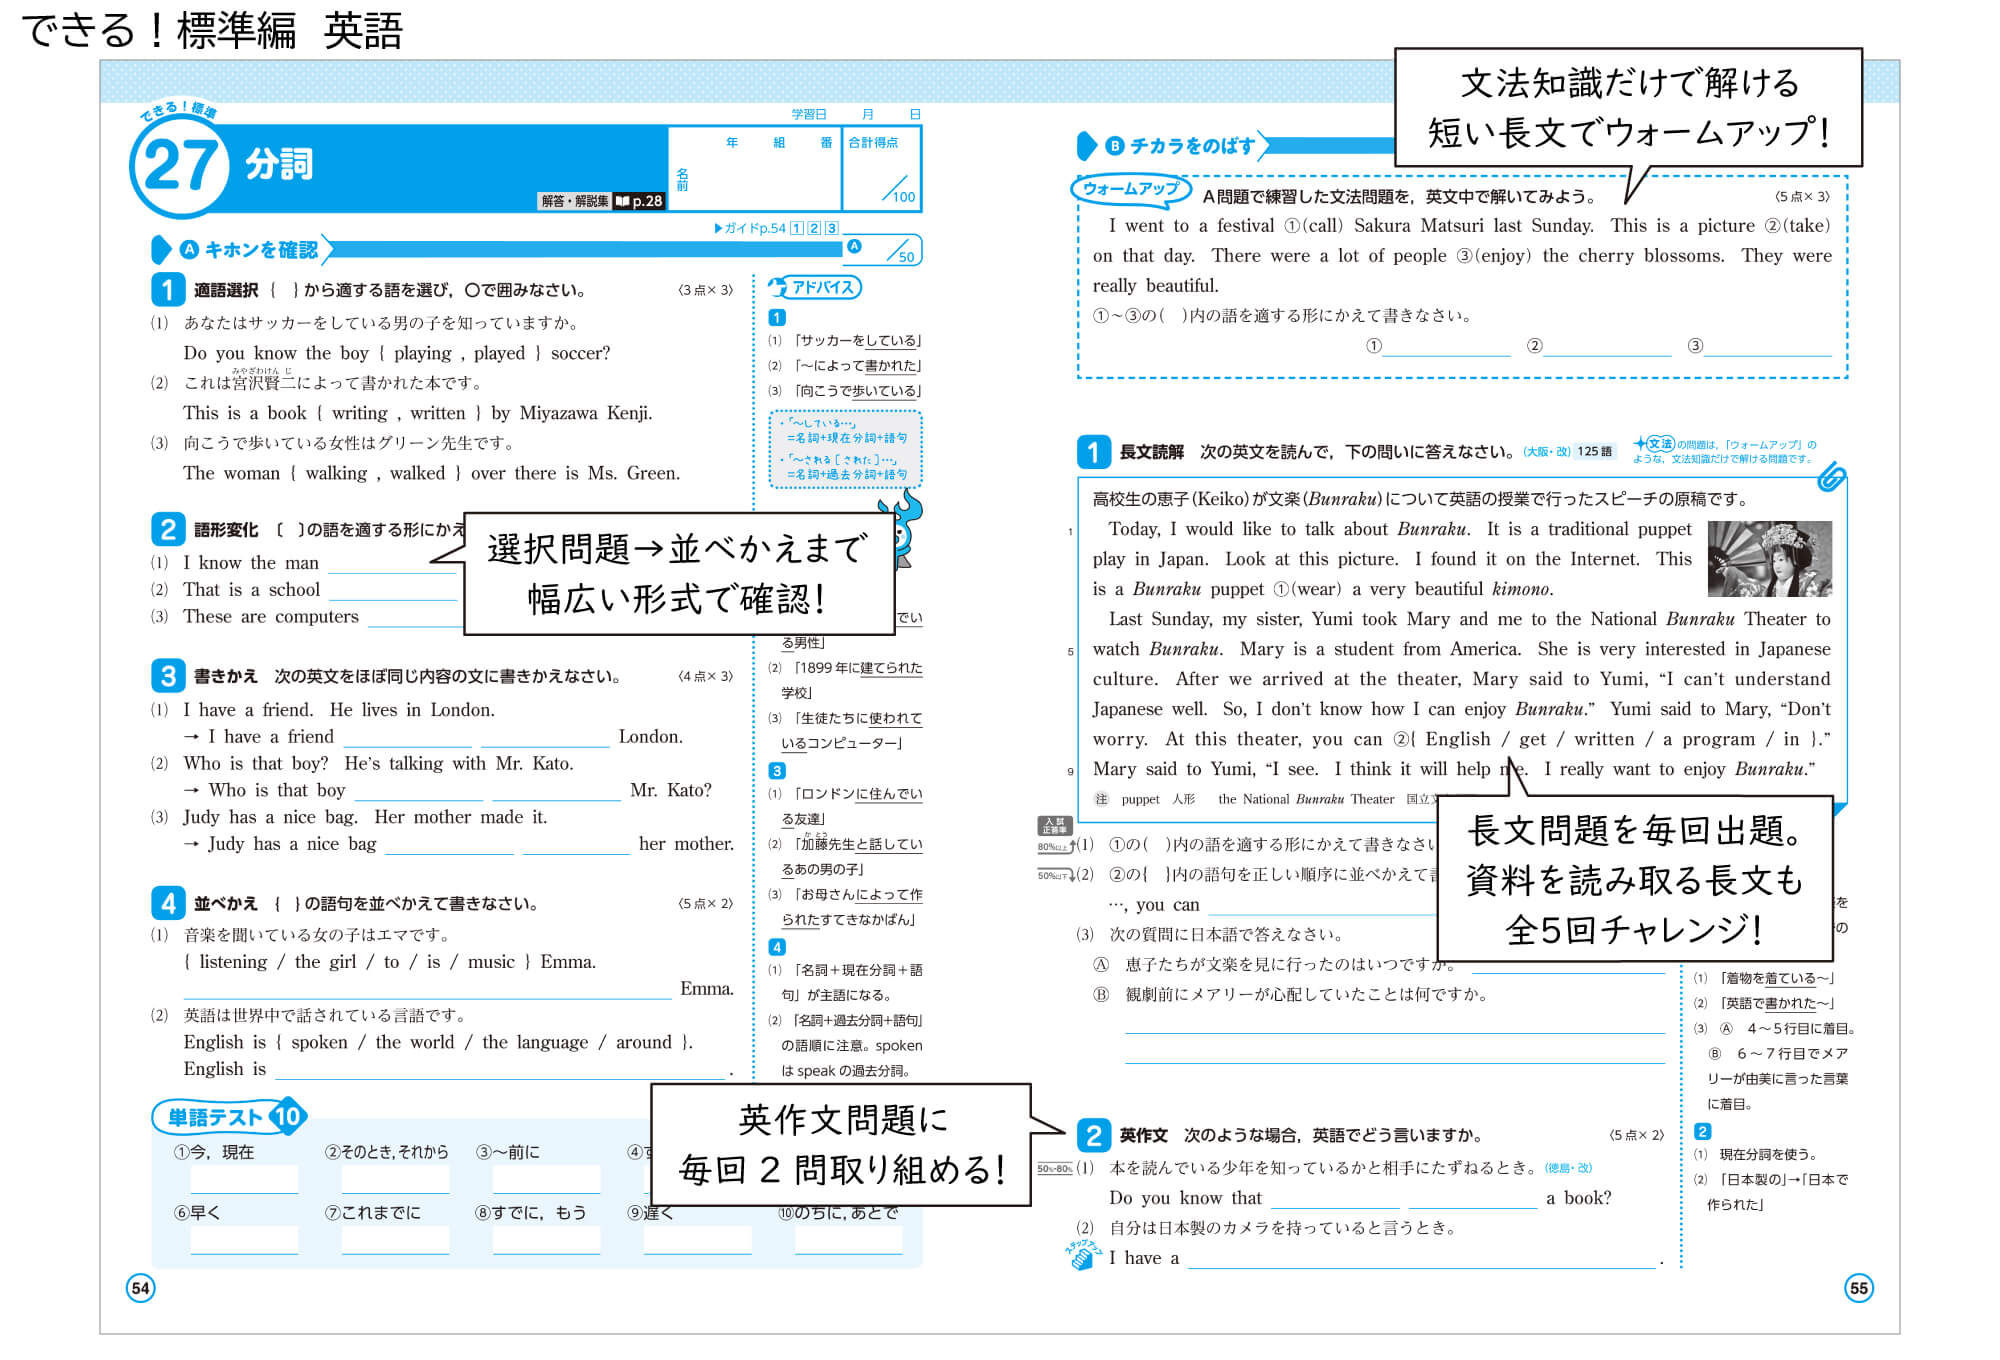
Task: Click the lesson number 27 circle
Action: pyautogui.click(x=178, y=167)
